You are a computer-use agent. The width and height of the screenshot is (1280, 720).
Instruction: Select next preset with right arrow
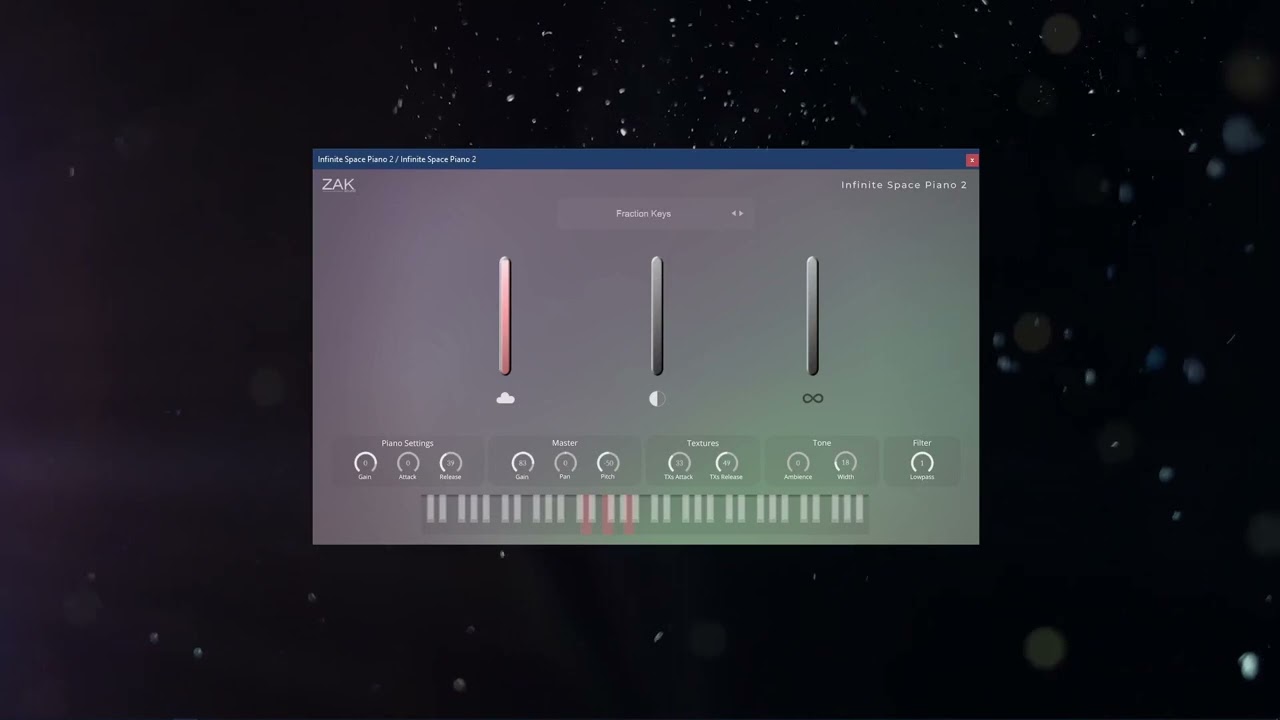tap(741, 213)
